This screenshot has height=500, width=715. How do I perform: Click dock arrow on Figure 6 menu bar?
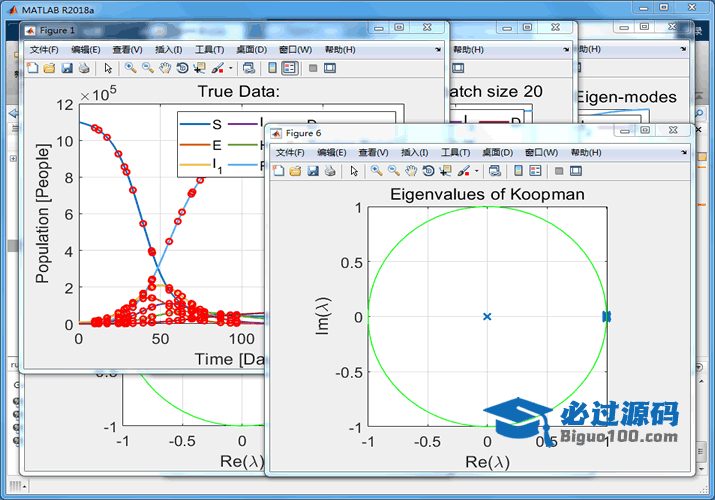click(x=684, y=153)
